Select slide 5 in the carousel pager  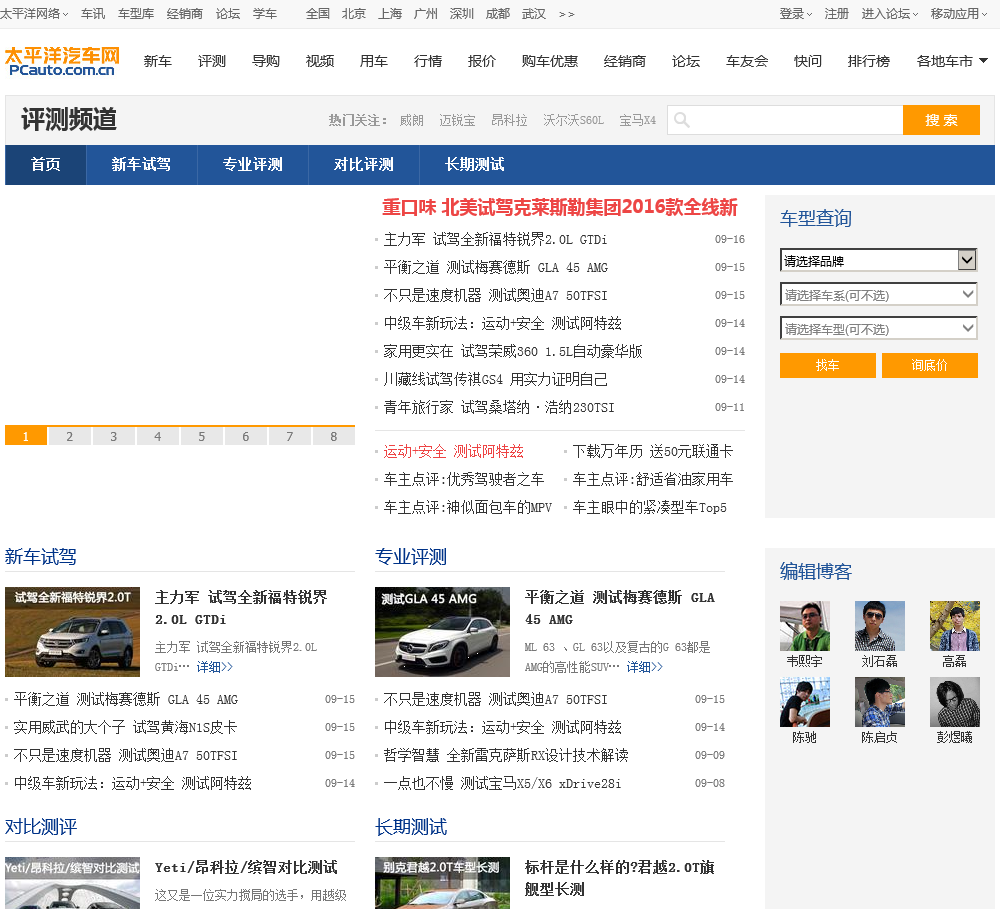[x=202, y=436]
